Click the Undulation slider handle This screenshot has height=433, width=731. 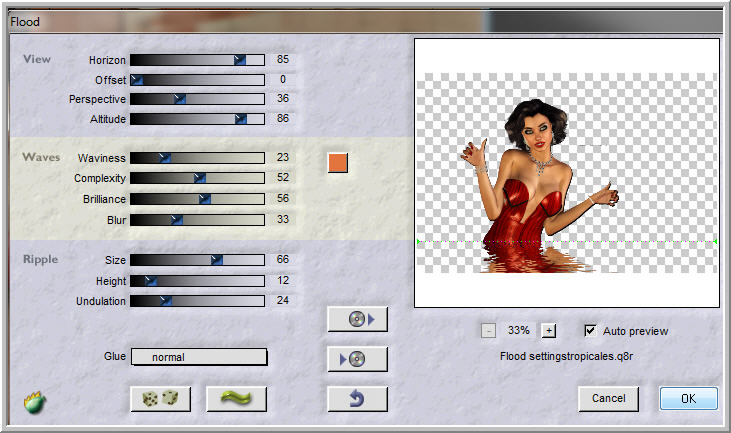[166, 301]
